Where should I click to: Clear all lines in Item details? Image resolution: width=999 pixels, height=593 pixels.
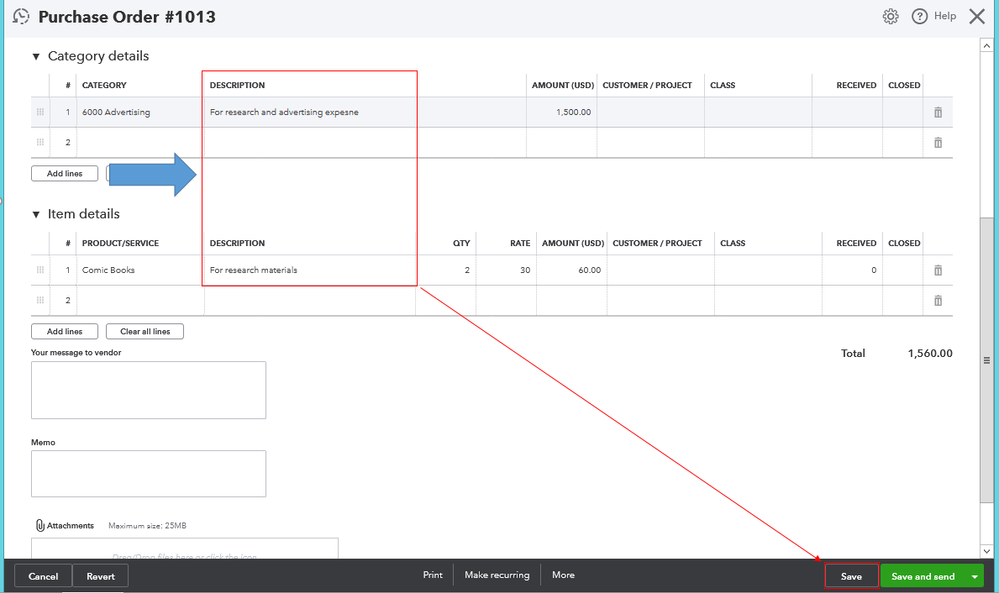(x=145, y=331)
